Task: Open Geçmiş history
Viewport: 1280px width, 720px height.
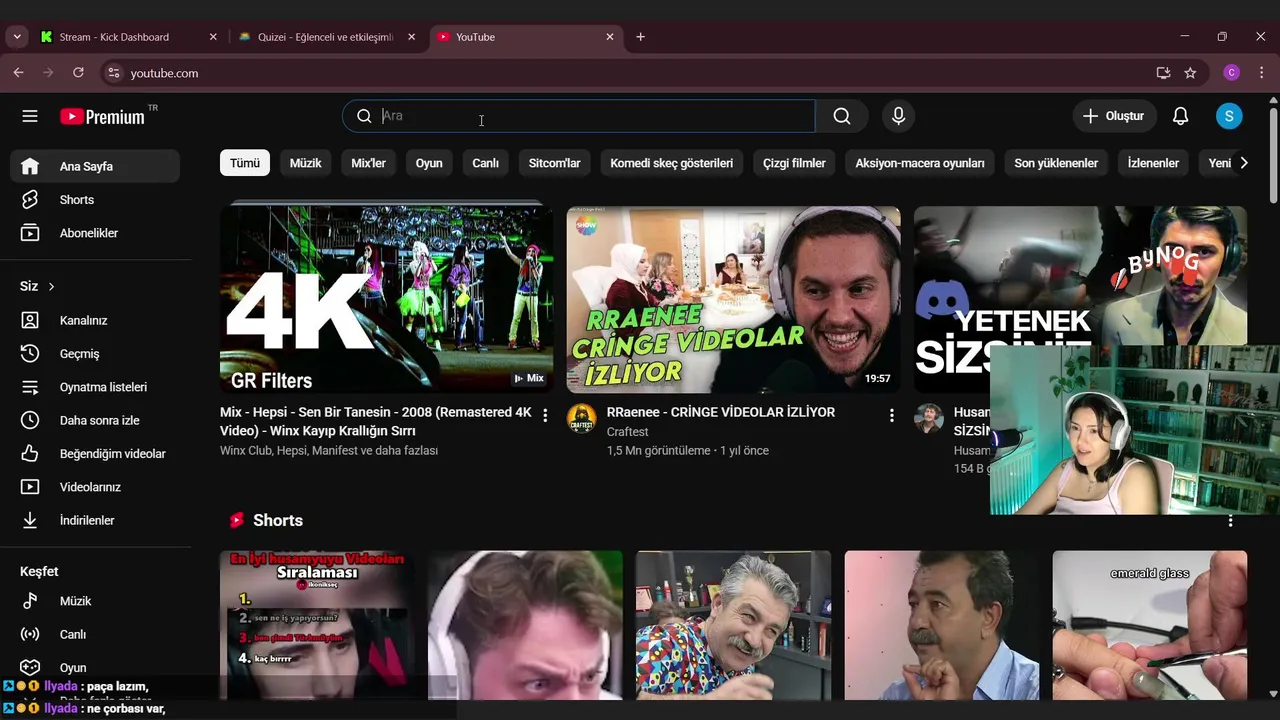Action: coord(95,354)
